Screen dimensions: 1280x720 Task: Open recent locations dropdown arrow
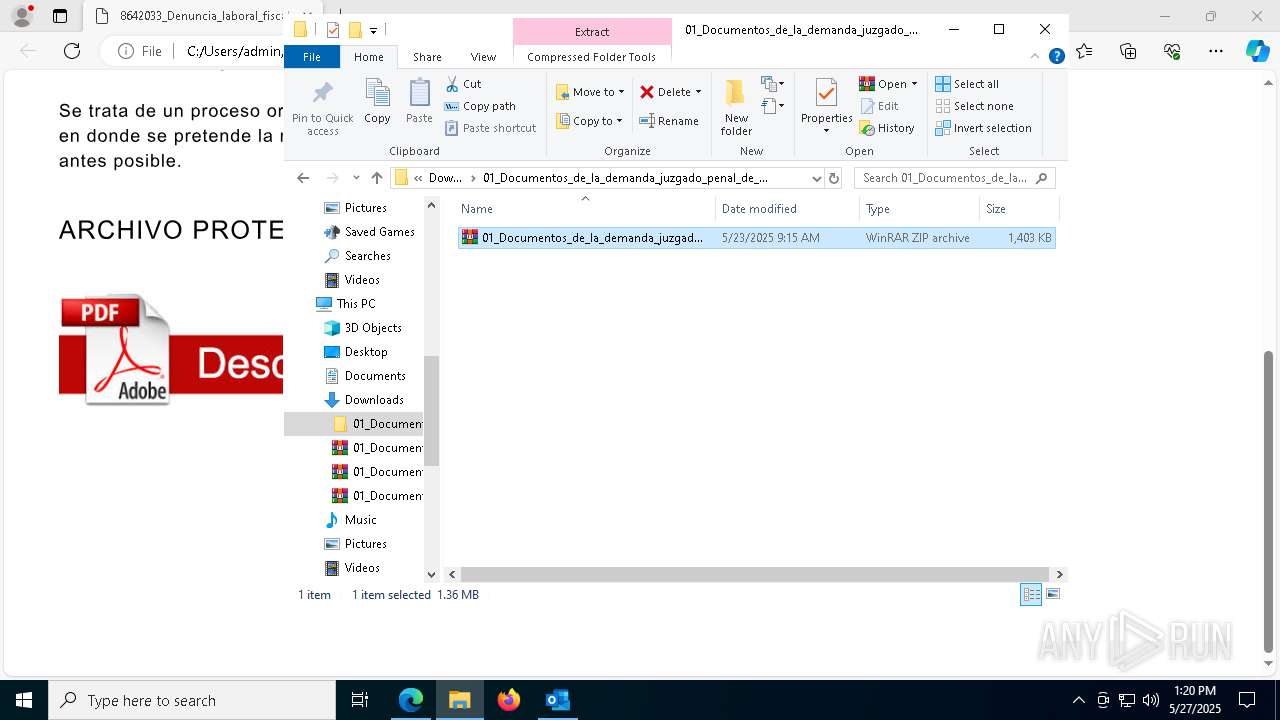[x=356, y=178]
